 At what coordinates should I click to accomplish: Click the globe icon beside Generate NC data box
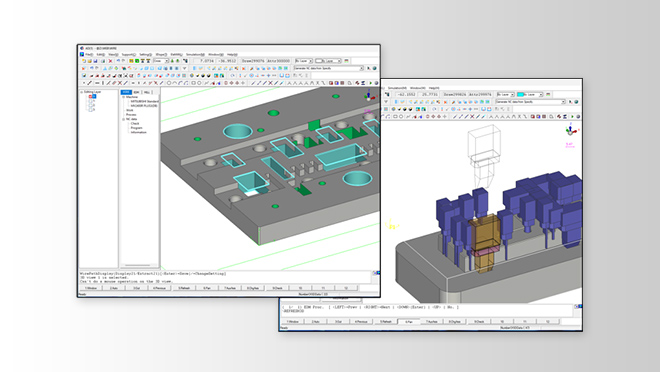375,68
